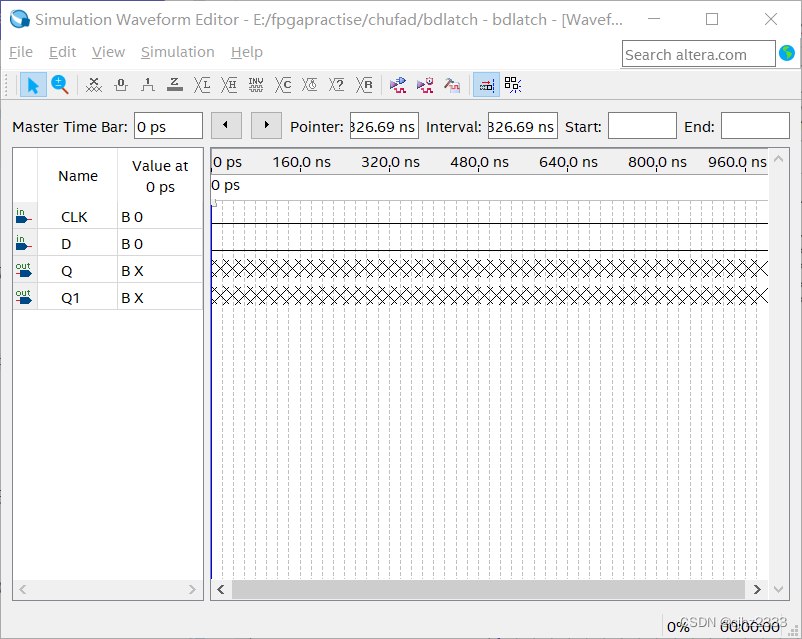Screen dimensions: 802x639
Task: Open the File menu
Action: tap(21, 52)
